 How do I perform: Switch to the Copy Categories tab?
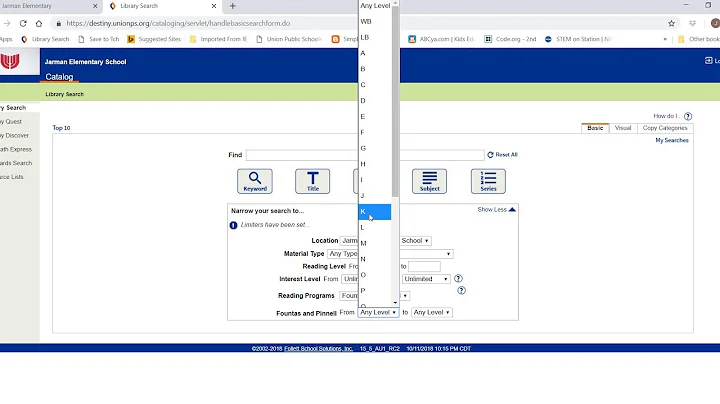[665, 128]
